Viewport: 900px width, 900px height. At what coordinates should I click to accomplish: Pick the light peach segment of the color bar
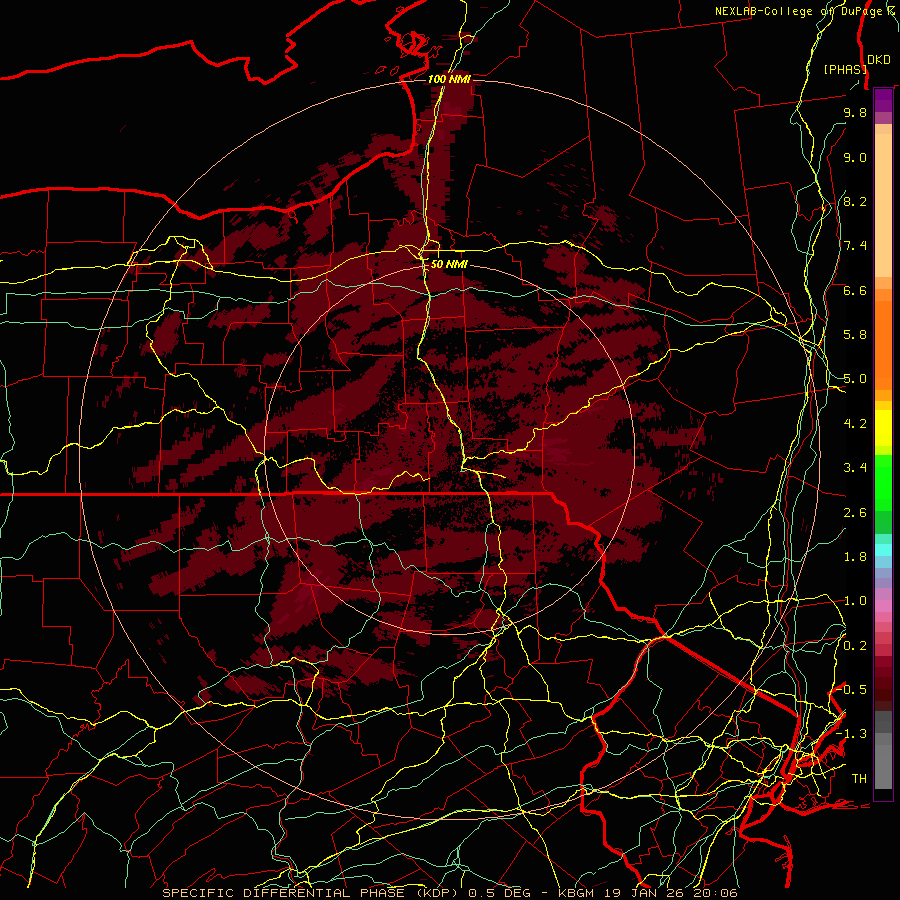pos(883,205)
